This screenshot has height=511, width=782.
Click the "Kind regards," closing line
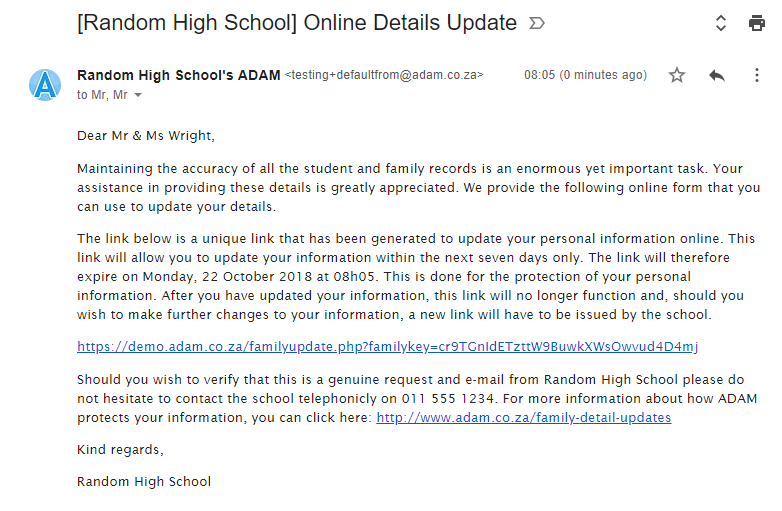pos(120,450)
